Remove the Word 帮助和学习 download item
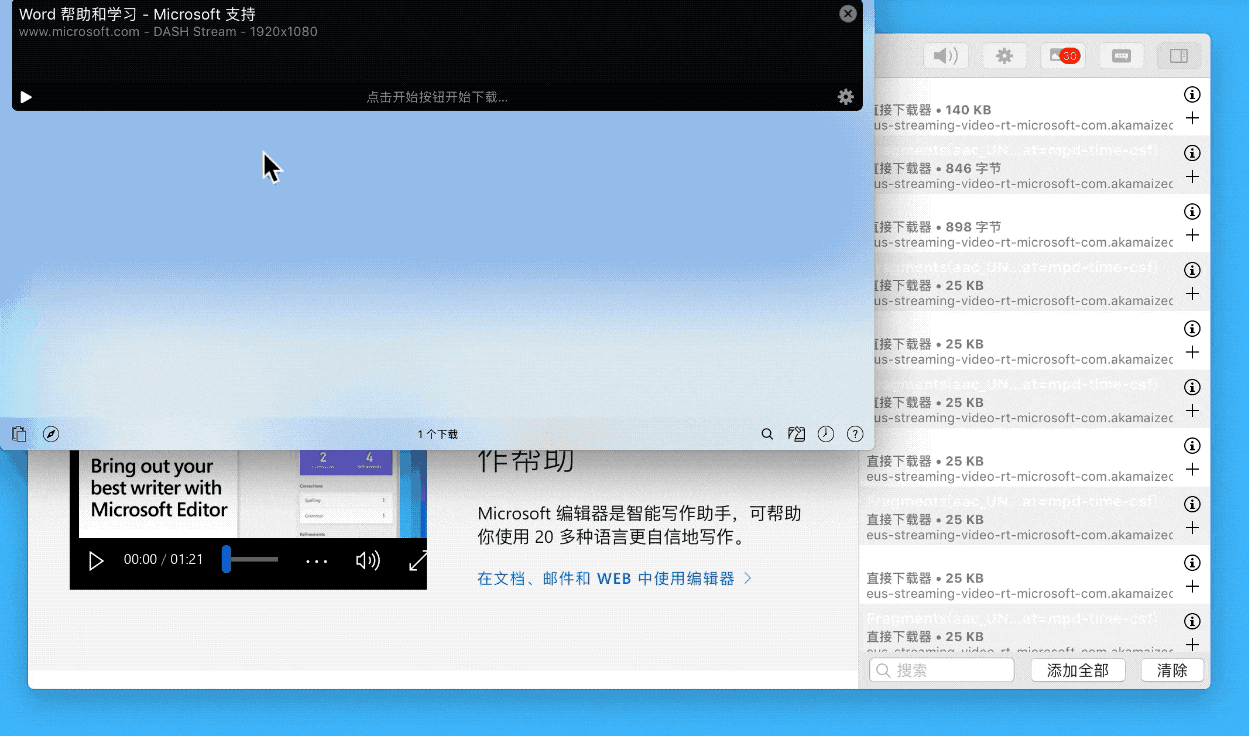Image resolution: width=1249 pixels, height=736 pixels. (x=848, y=13)
